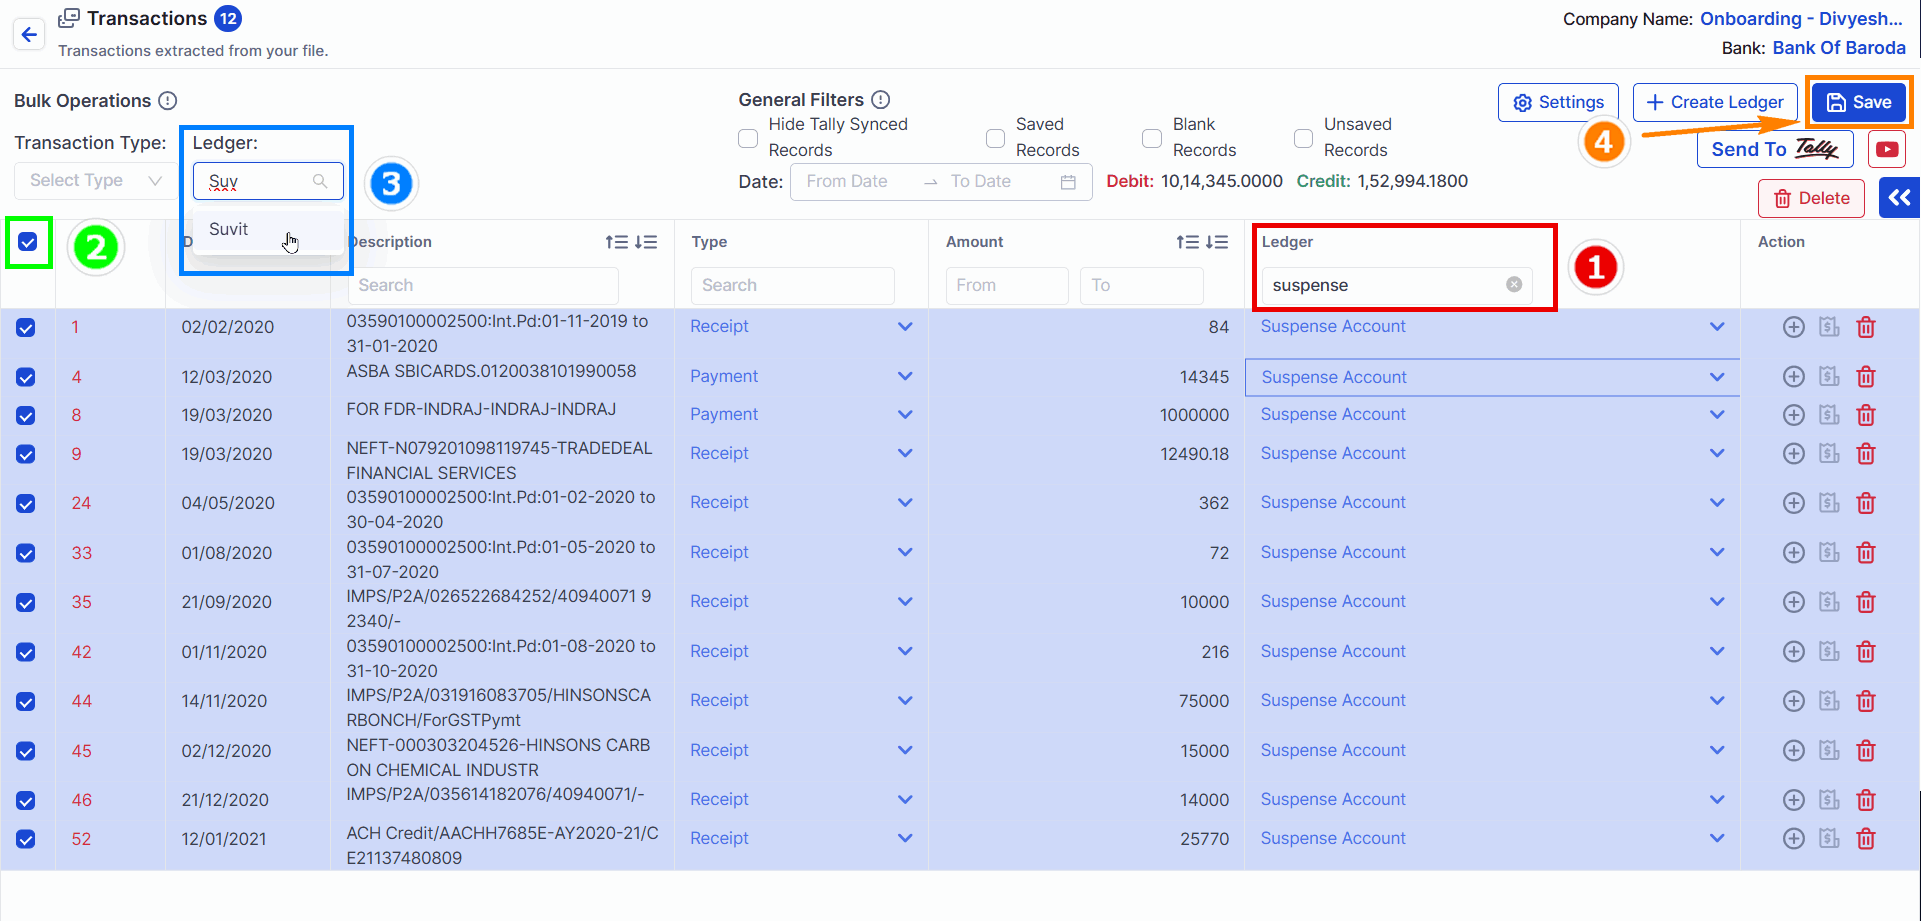Toggle the select-all rows checkbox
Viewport: 1921px width, 921px height.
(28, 242)
